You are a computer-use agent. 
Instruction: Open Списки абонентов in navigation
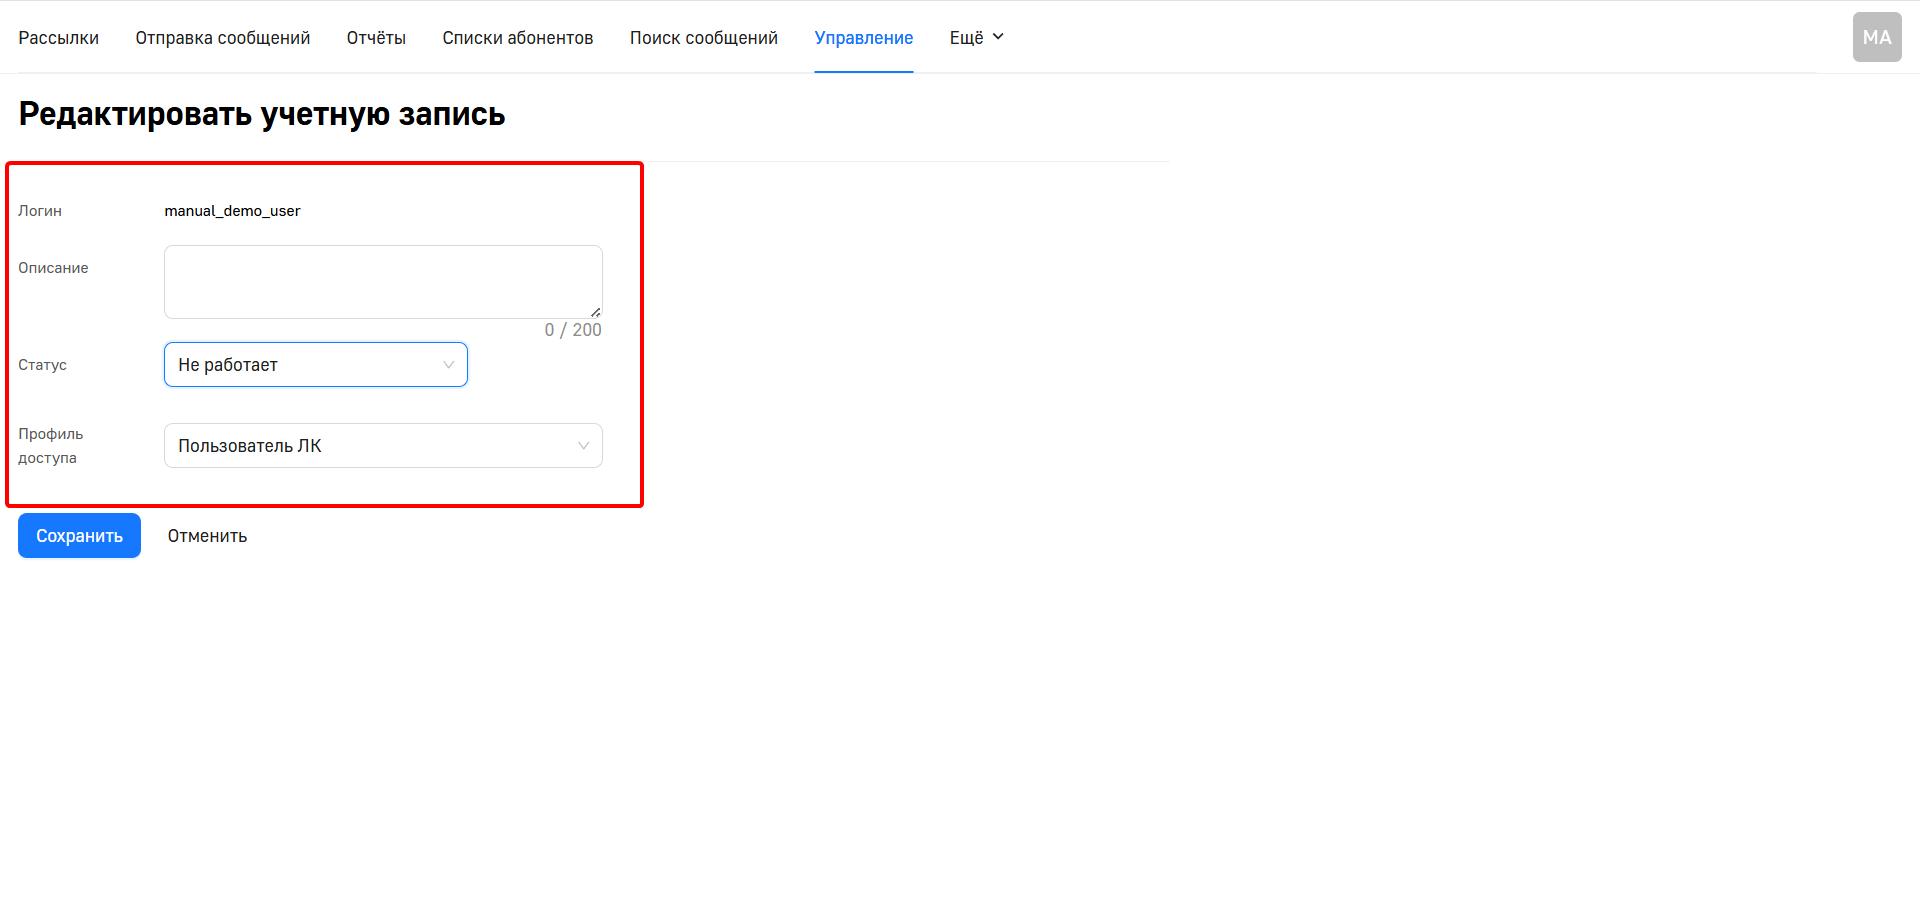pos(517,38)
